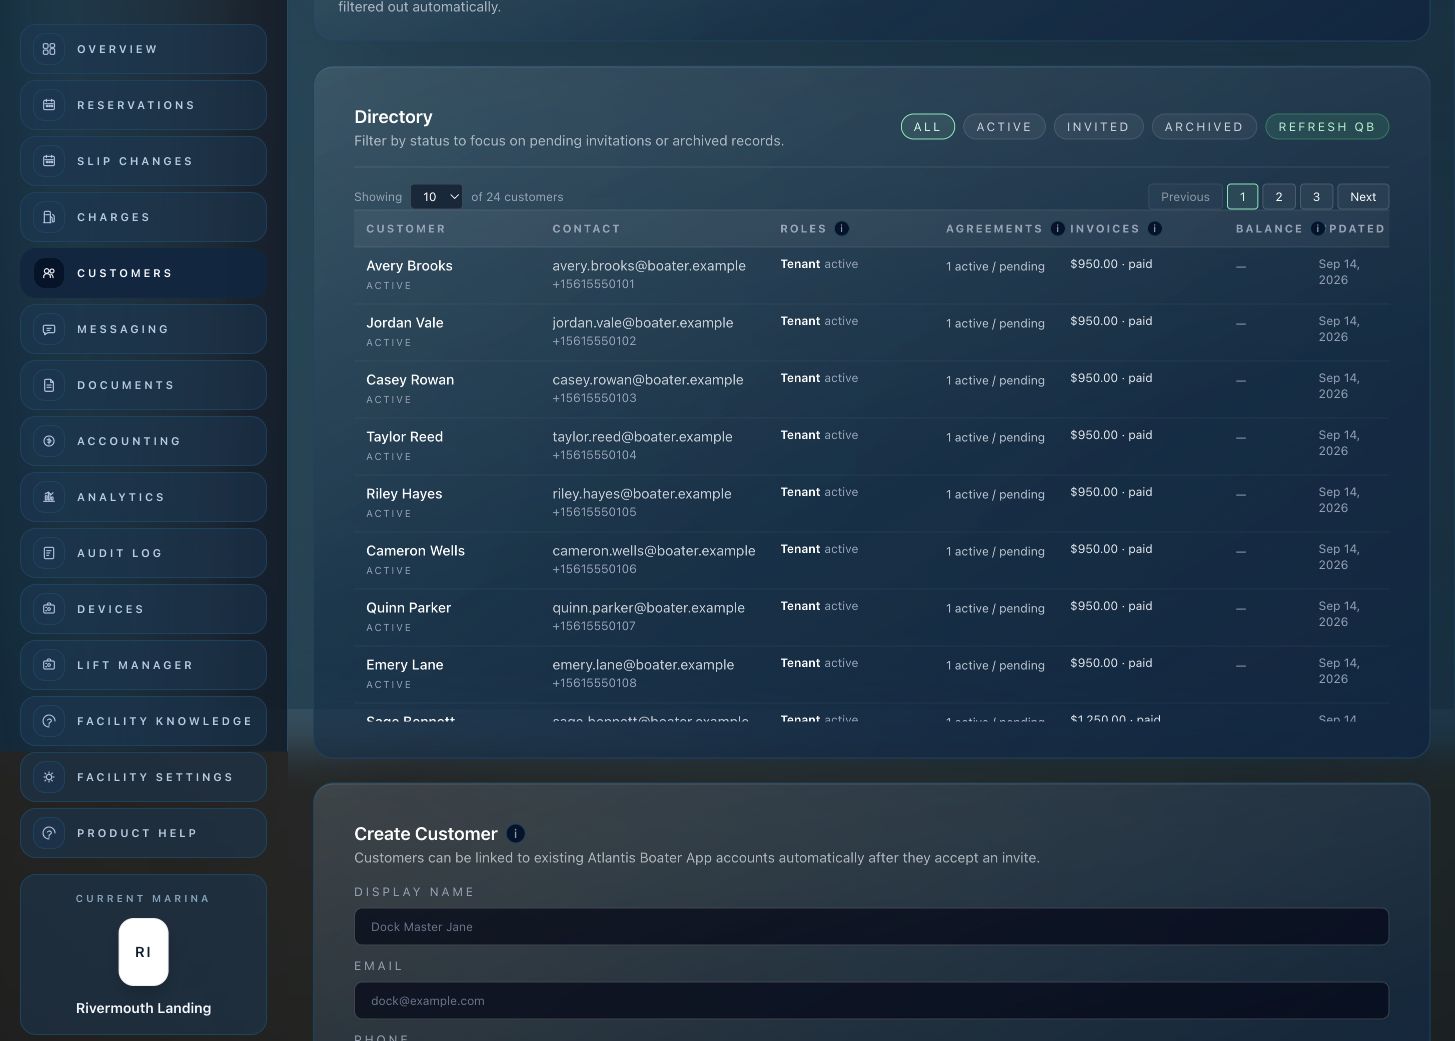Open the rows-per-page dropdown showing 10
Image resolution: width=1455 pixels, height=1041 pixels.
(x=436, y=197)
